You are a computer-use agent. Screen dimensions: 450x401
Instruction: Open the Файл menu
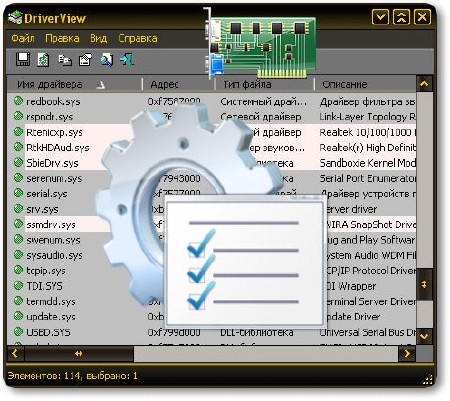pos(23,38)
